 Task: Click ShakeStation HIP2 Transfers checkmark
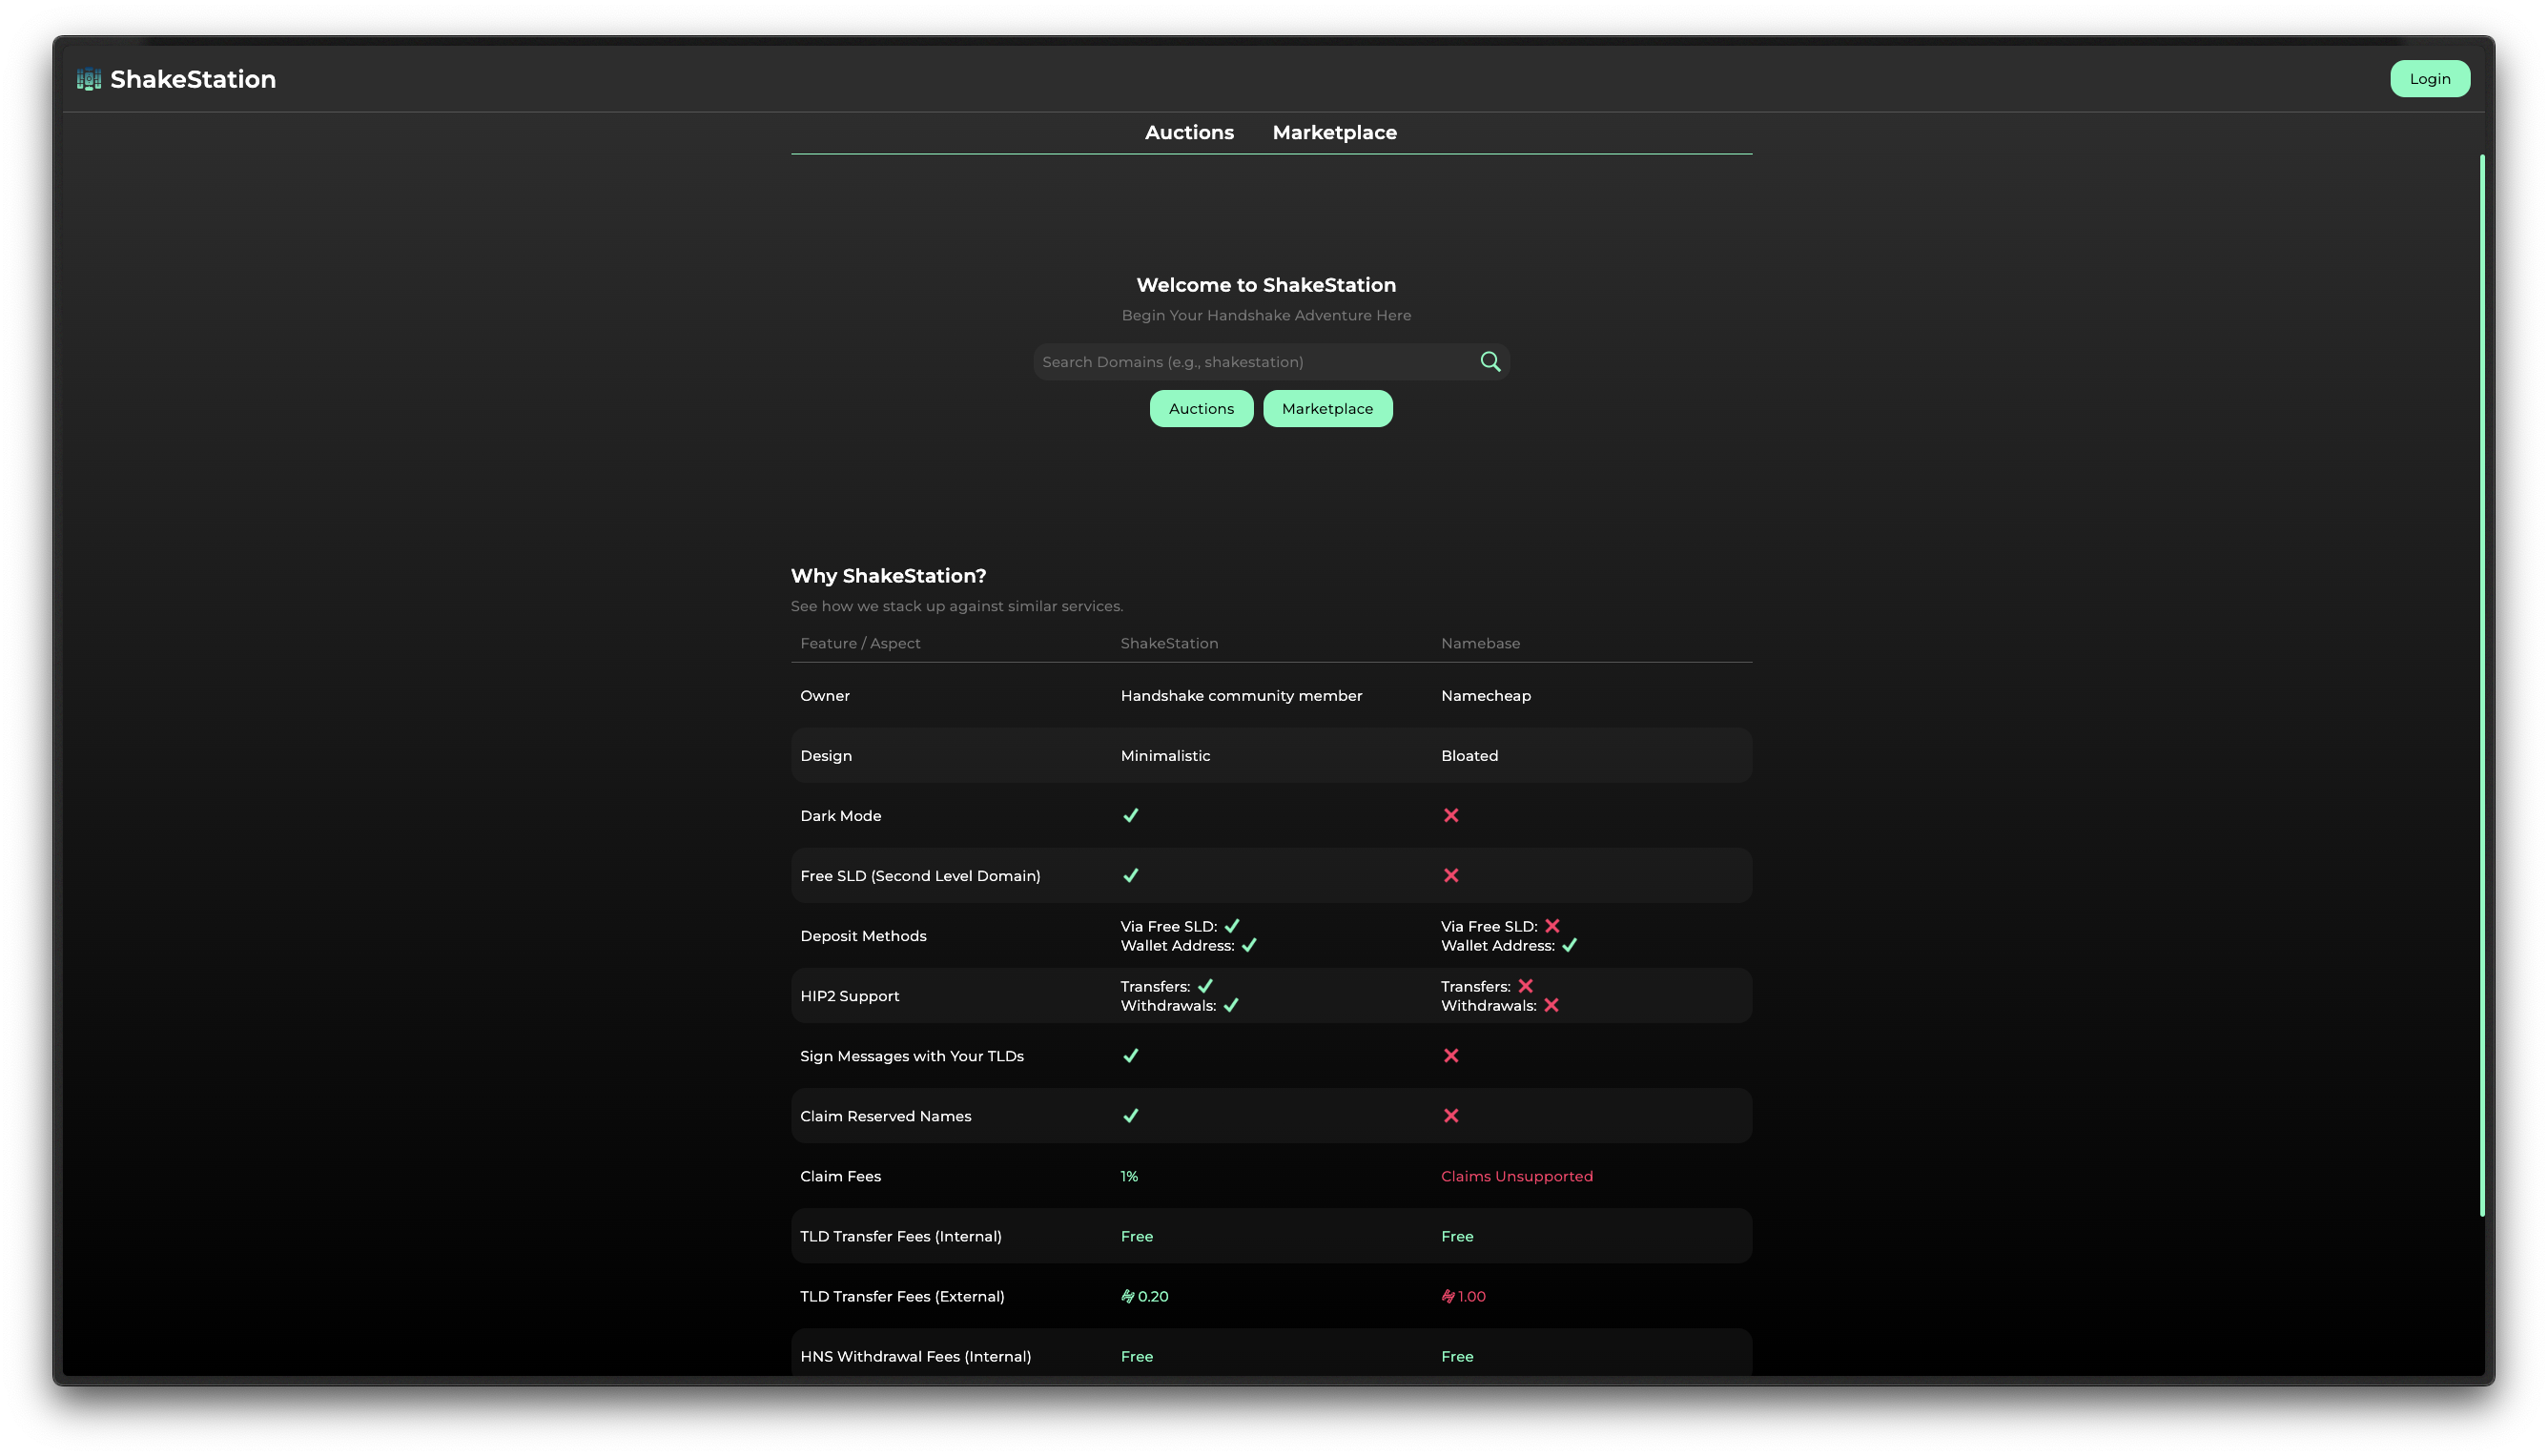coord(1205,986)
